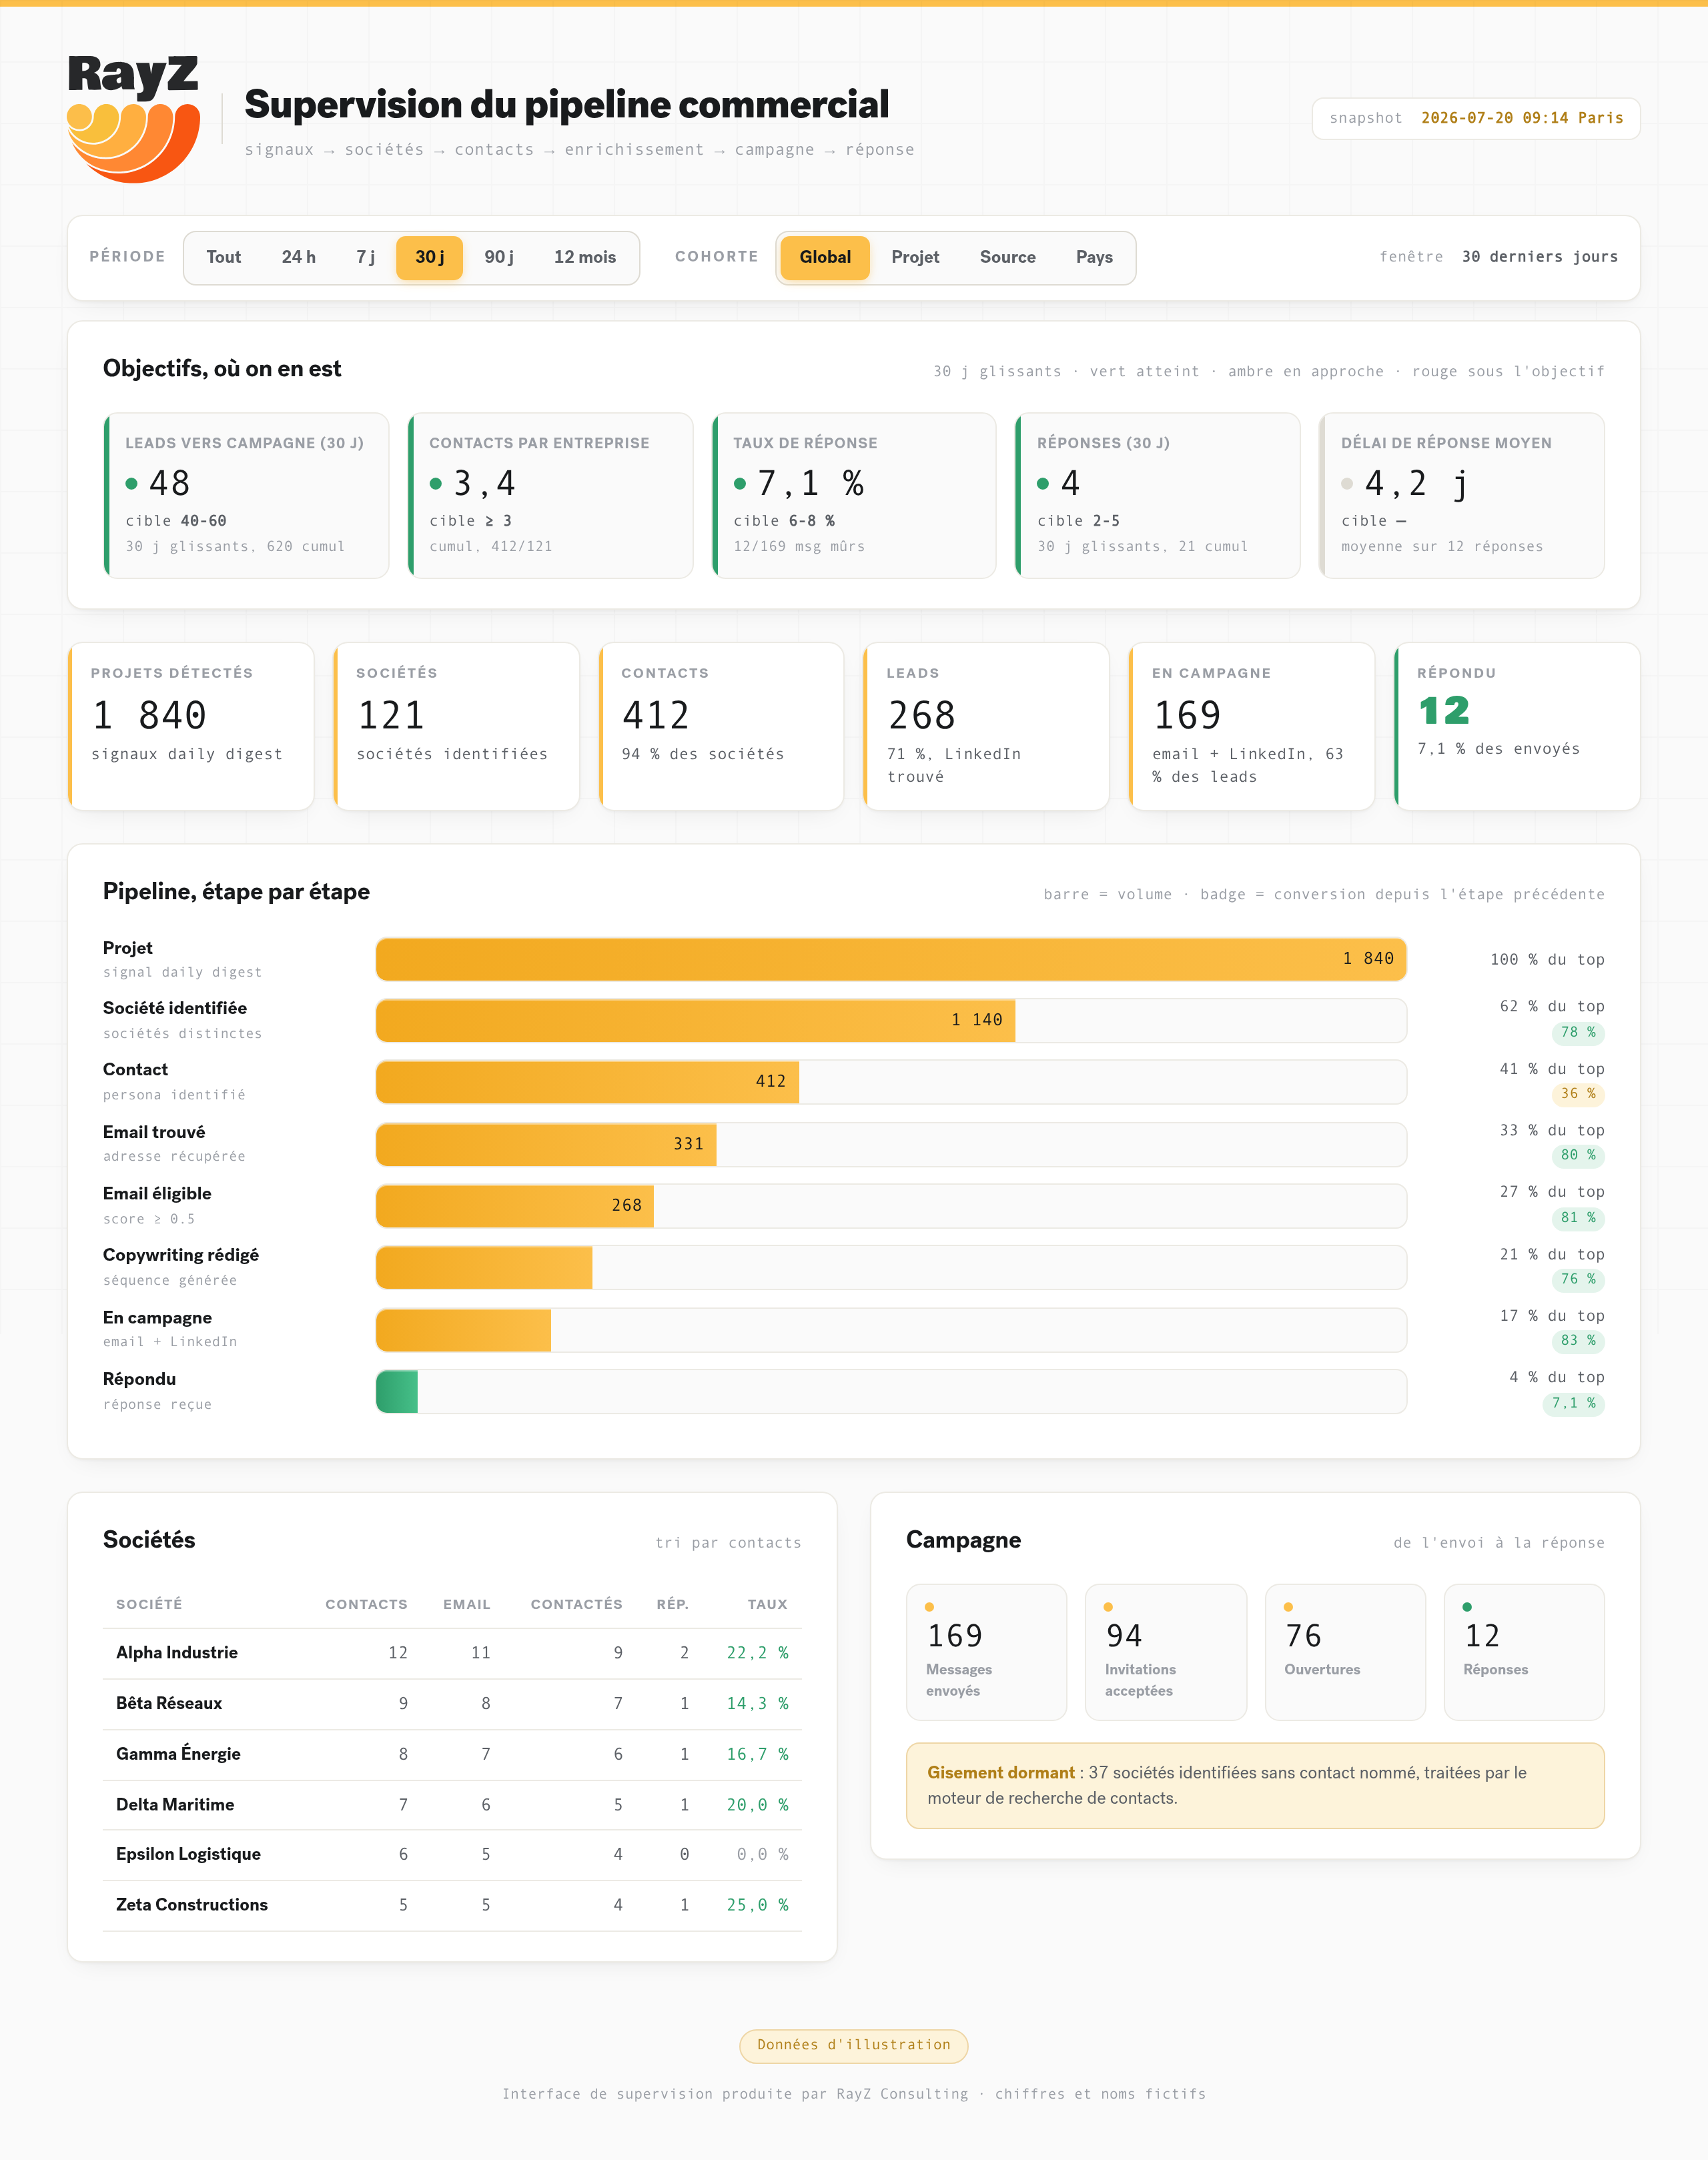Click the 169 Messages envoyés tile
Screen dimensions: 1708x2160
click(986, 1652)
